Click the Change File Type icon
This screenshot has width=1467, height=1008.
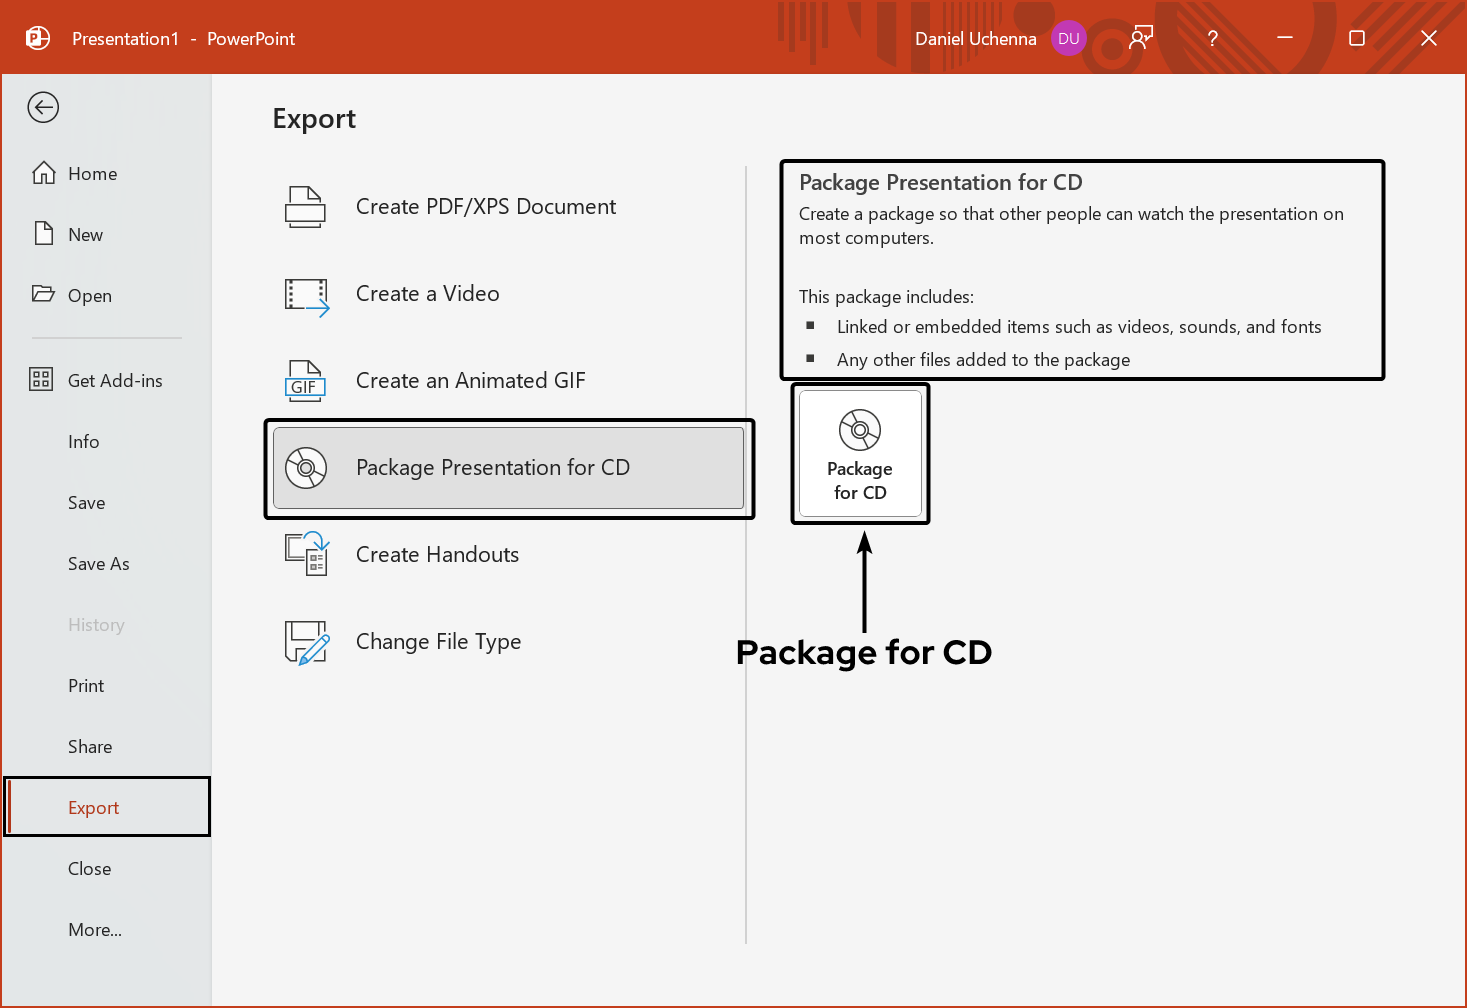point(306,641)
